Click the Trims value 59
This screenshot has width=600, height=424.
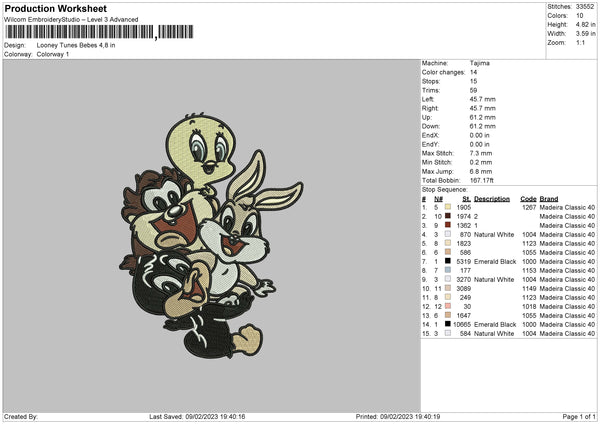point(473,90)
